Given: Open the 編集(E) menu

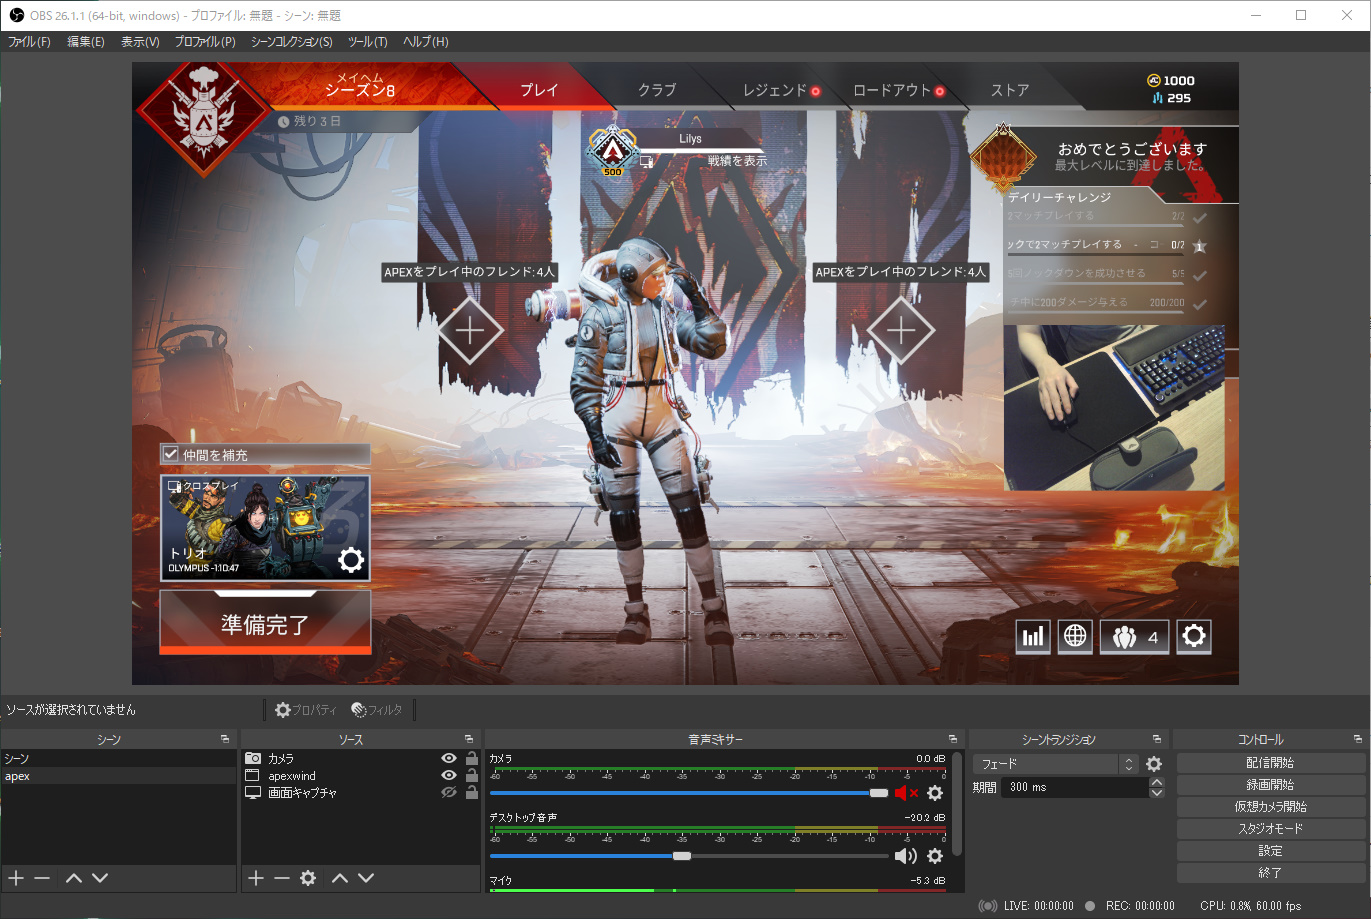Looking at the screenshot, I should tap(86, 42).
